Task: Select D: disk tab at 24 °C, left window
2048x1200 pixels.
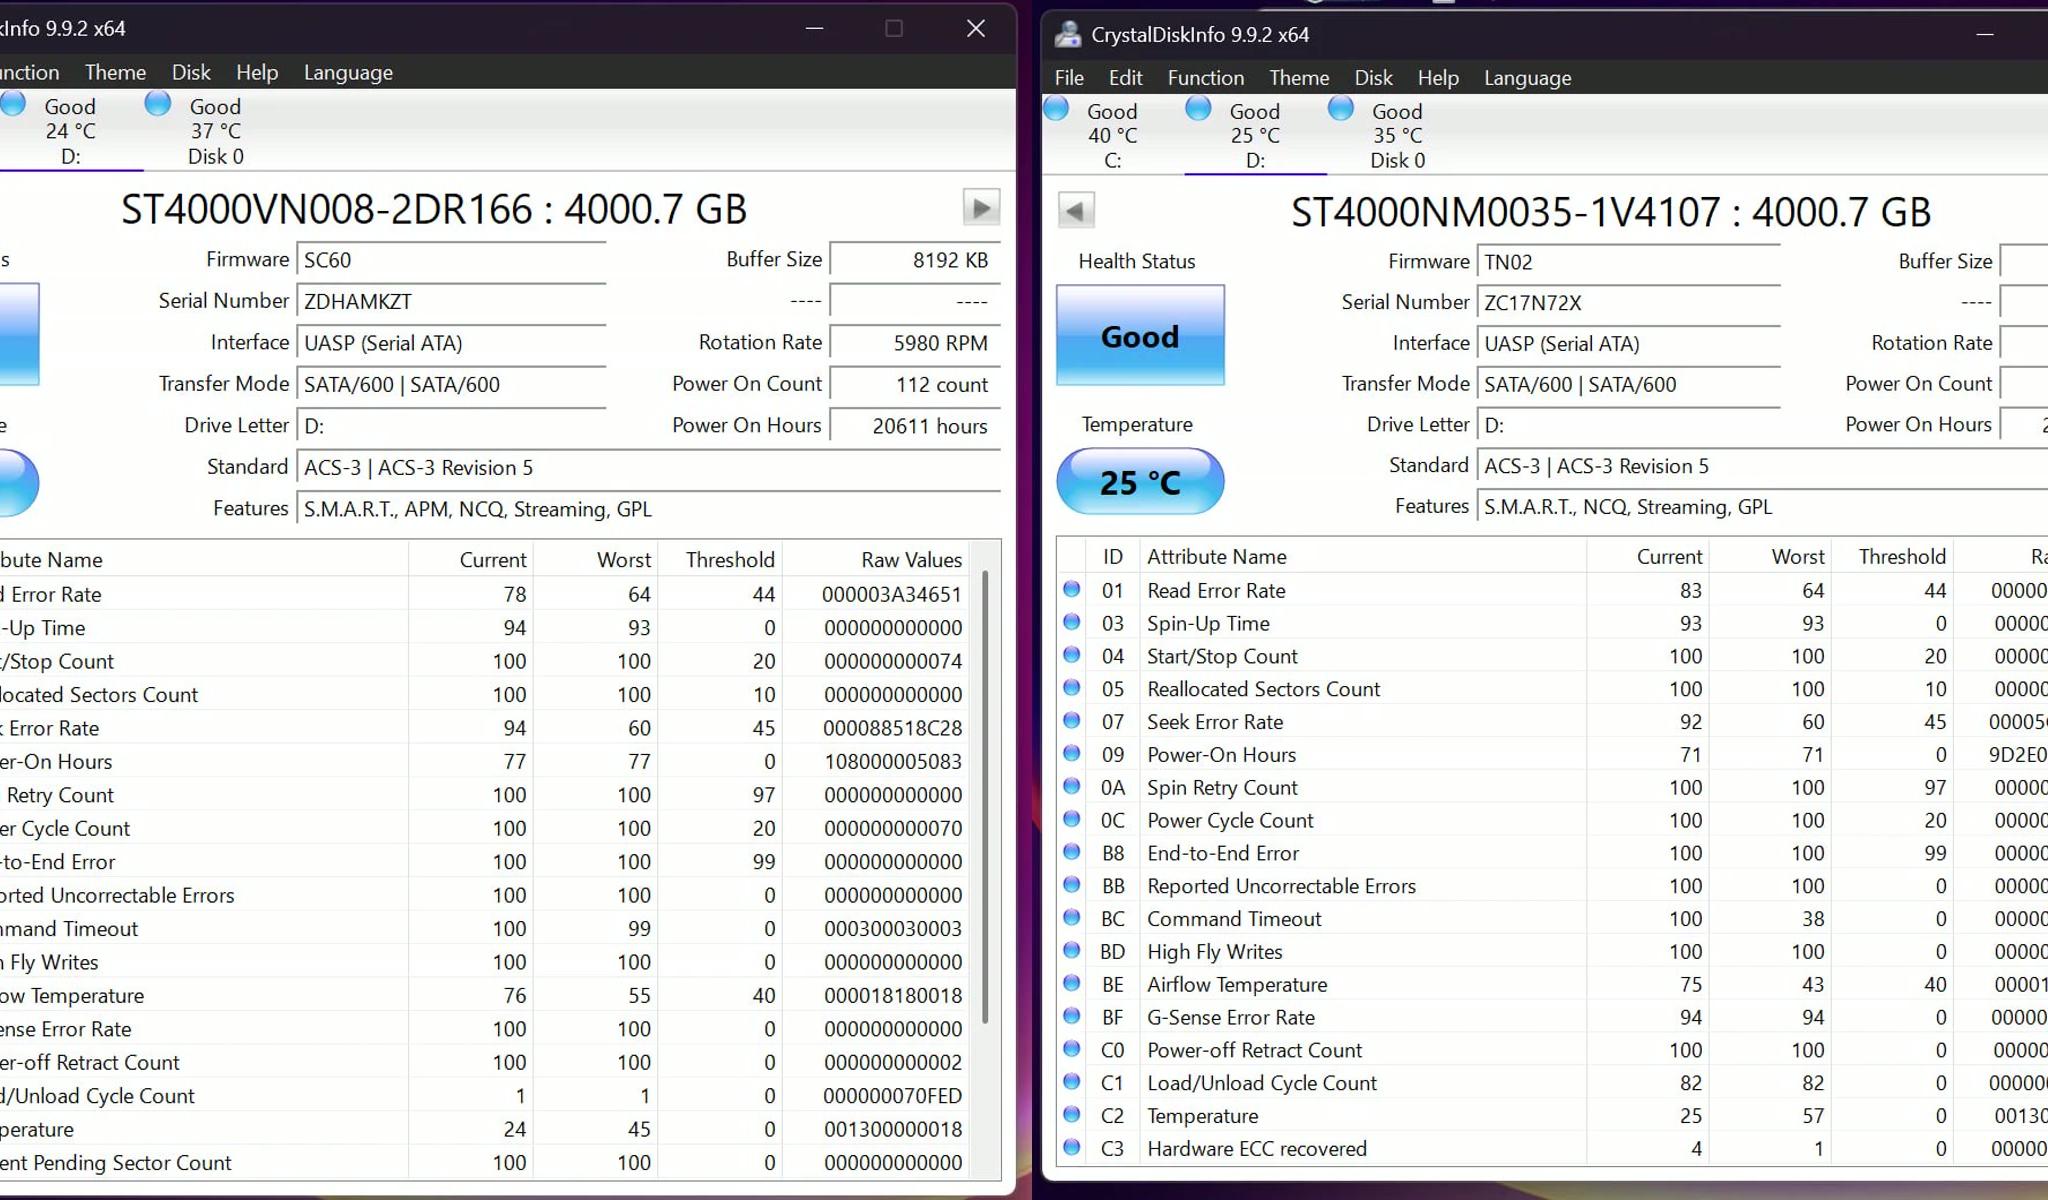Action: [x=70, y=131]
